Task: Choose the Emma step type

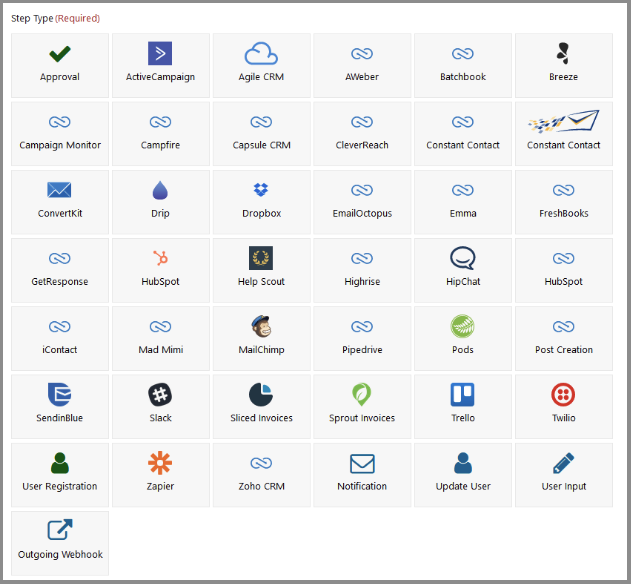Action: [x=463, y=202]
